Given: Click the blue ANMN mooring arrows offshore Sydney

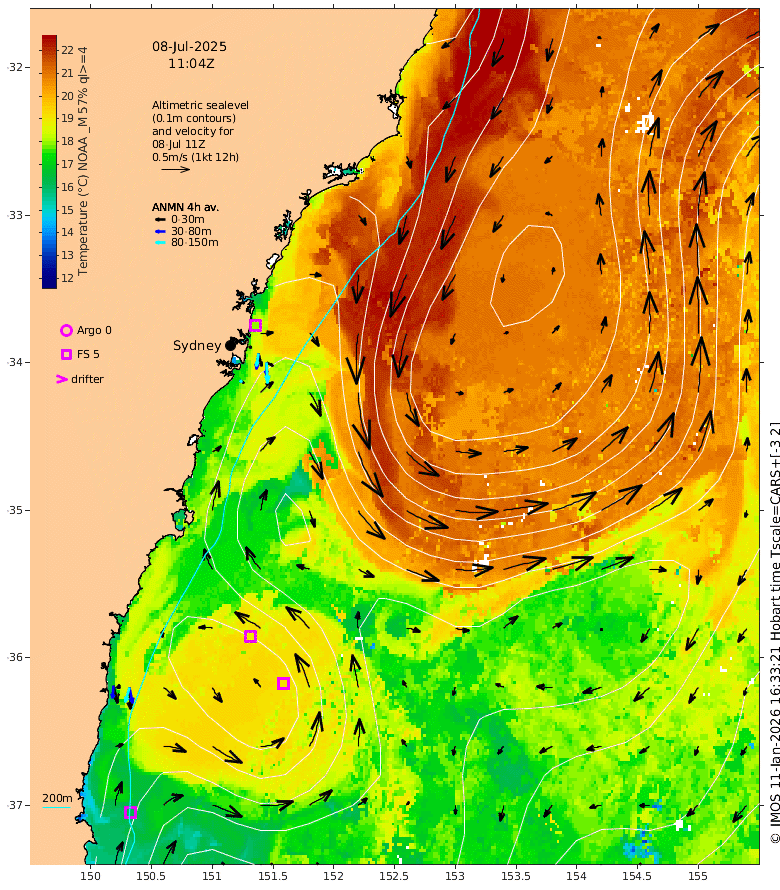Looking at the screenshot, I should [x=262, y=366].
